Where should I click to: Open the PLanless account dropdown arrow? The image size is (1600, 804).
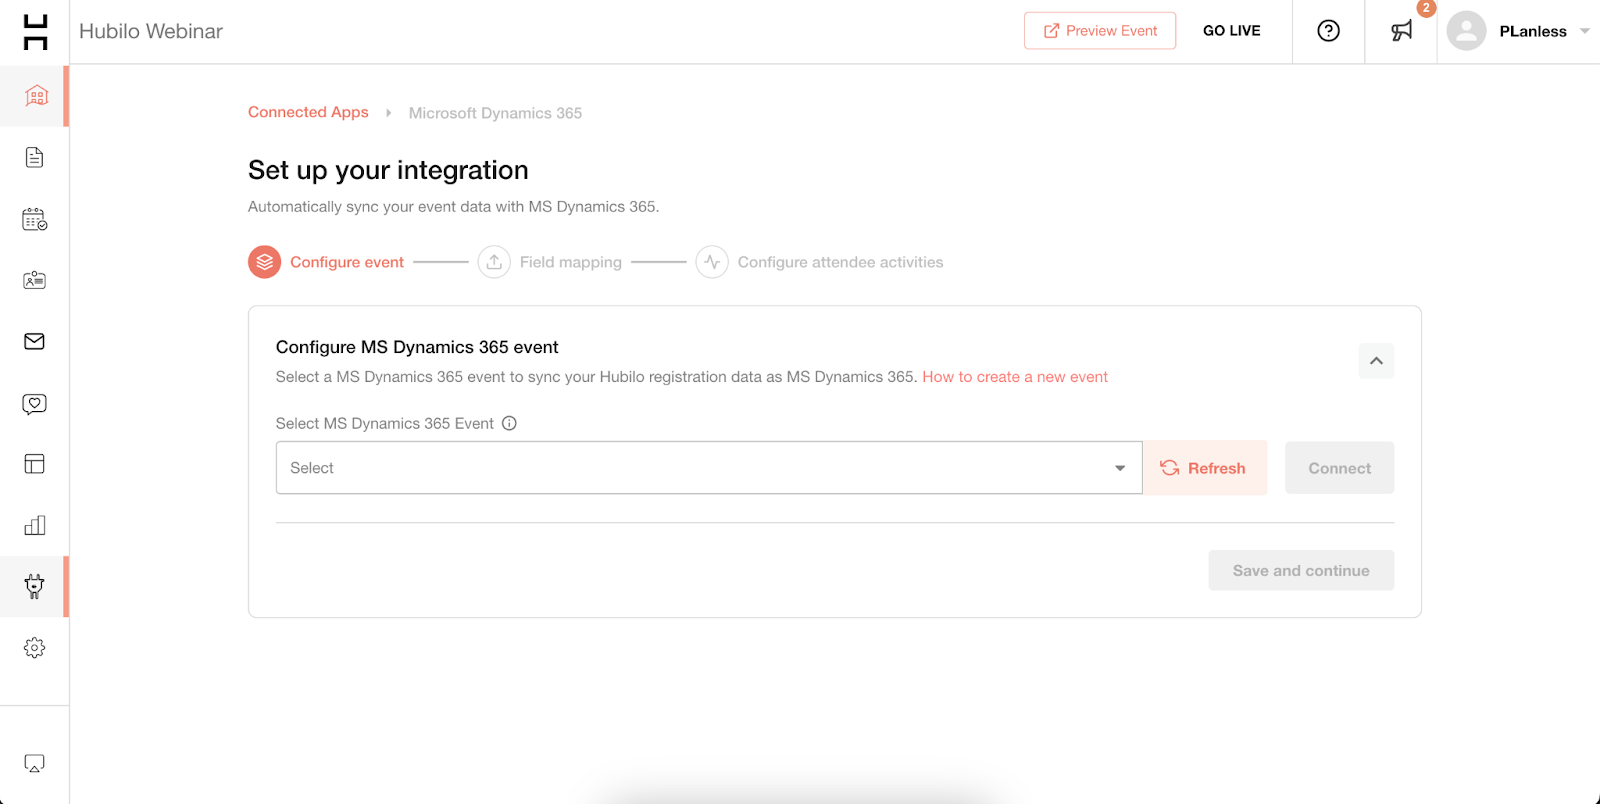point(1585,31)
